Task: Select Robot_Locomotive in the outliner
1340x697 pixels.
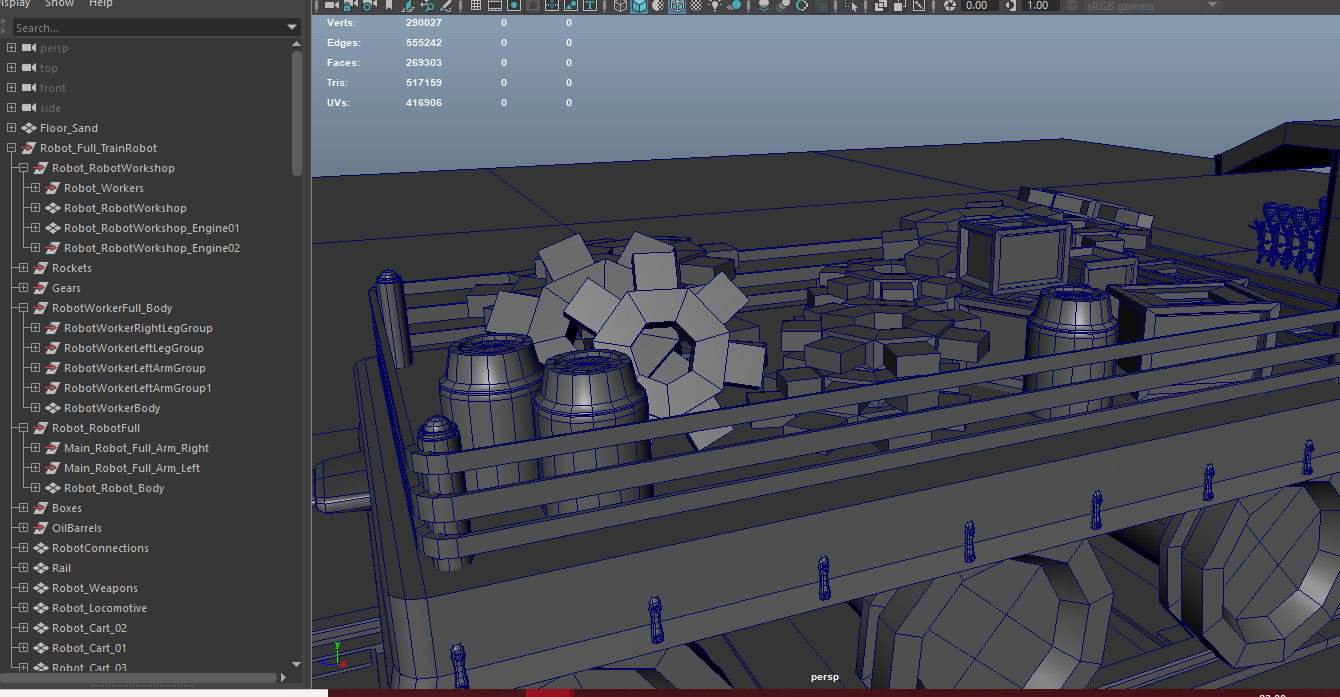Action: point(99,608)
